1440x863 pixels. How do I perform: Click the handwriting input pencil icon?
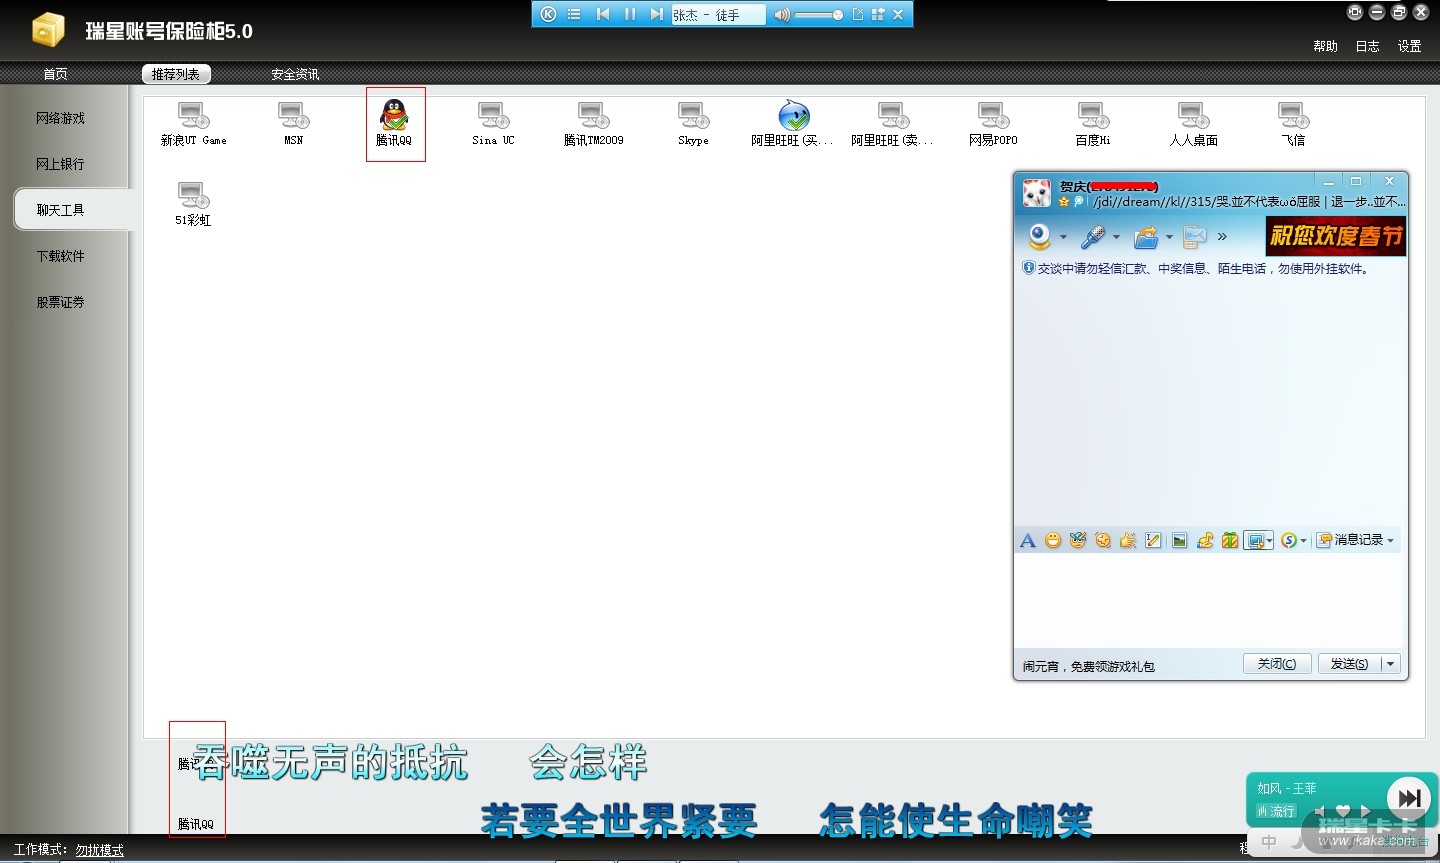(x=1153, y=541)
